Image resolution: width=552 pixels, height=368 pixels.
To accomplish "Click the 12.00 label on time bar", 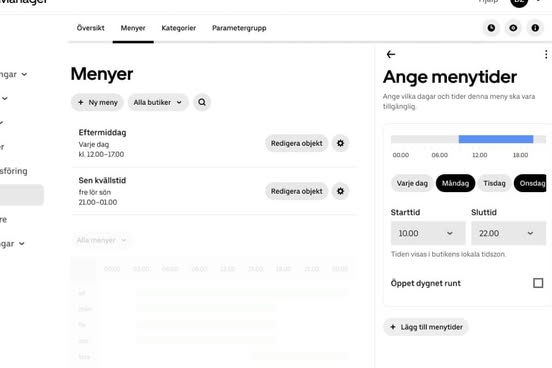I will 479,155.
